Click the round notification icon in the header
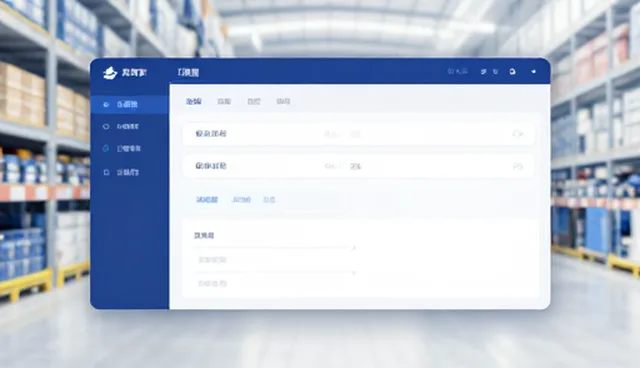Viewport: 640px width, 368px height. coord(512,71)
